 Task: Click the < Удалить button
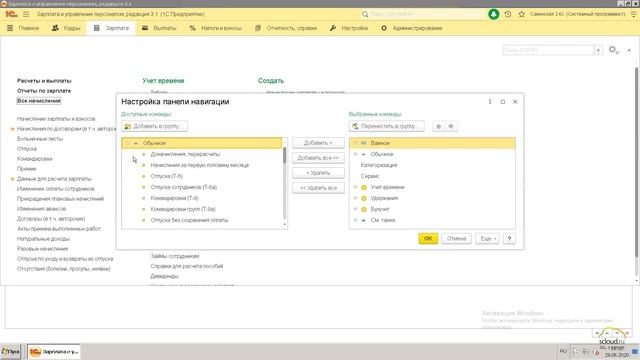318,173
